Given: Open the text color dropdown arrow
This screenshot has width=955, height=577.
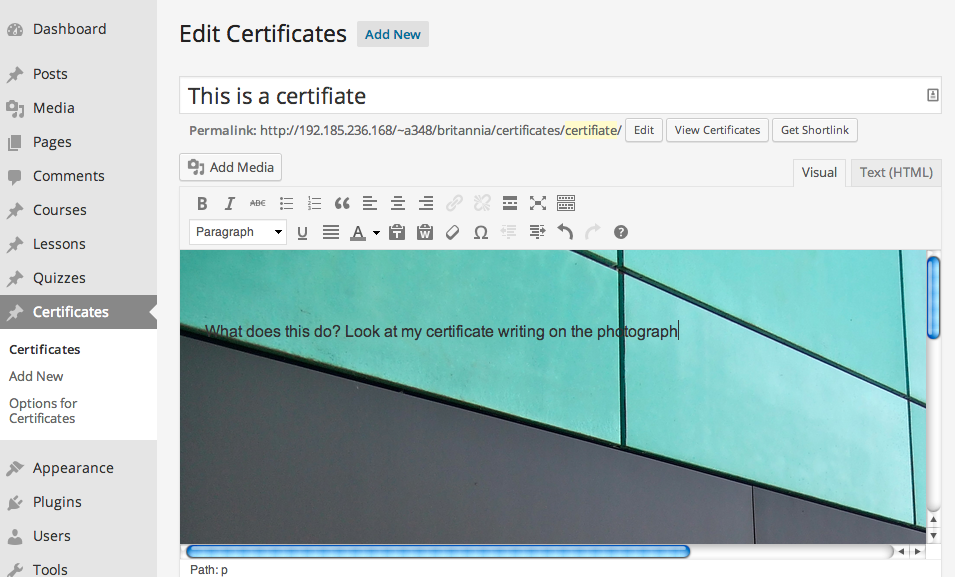Looking at the screenshot, I should click(x=376, y=233).
